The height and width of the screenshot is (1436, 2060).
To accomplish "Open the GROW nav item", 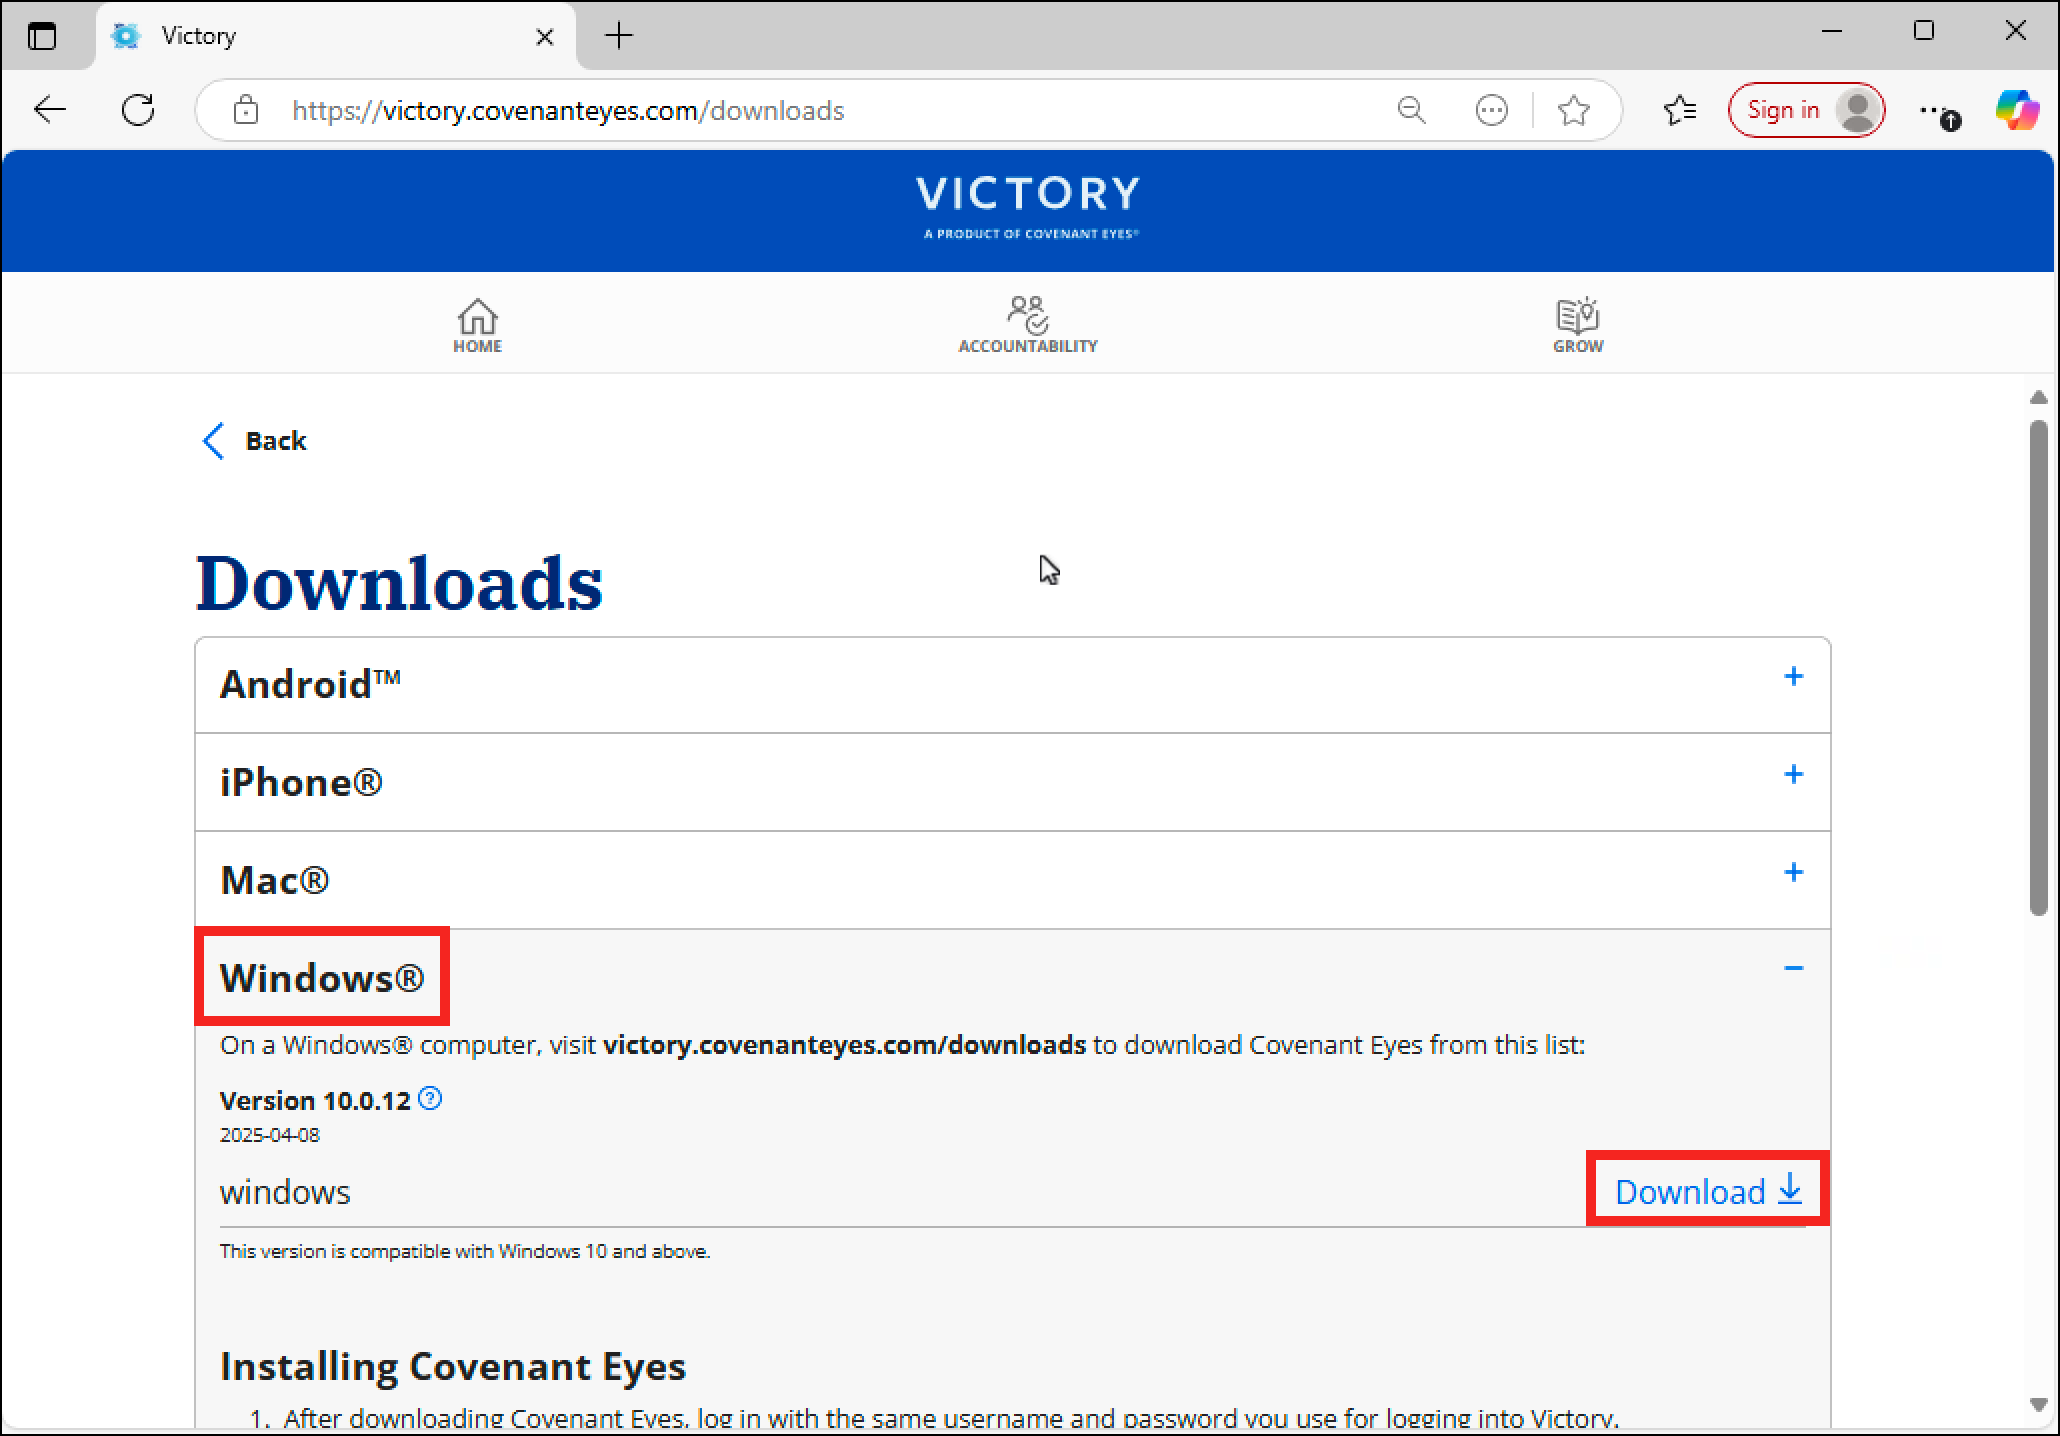I will (x=1578, y=326).
